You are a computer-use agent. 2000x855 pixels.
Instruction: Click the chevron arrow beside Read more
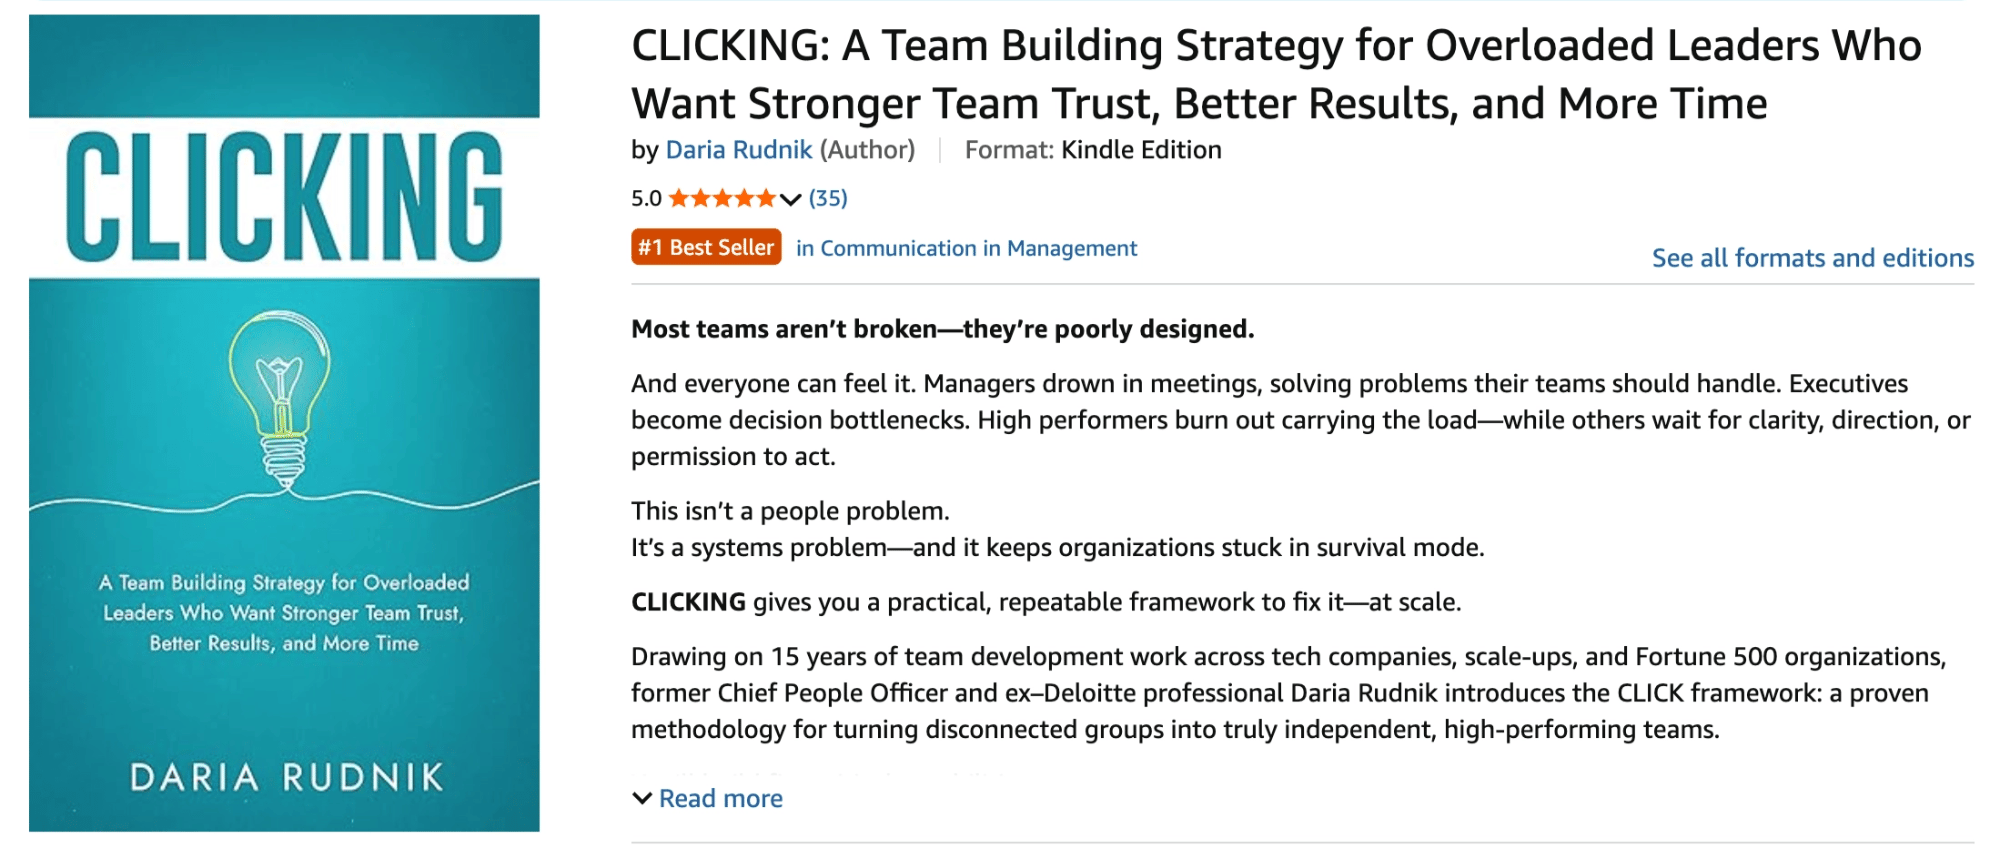pyautogui.click(x=642, y=798)
